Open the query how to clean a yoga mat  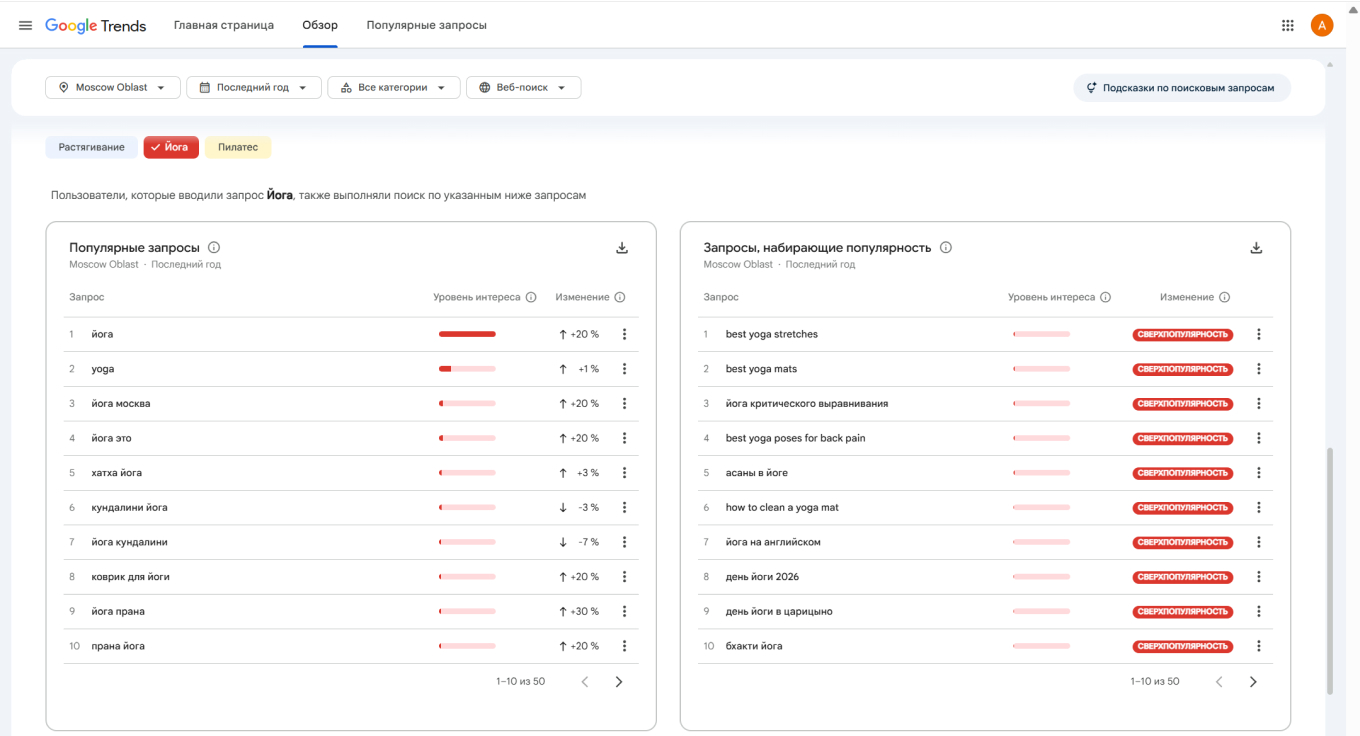782,508
